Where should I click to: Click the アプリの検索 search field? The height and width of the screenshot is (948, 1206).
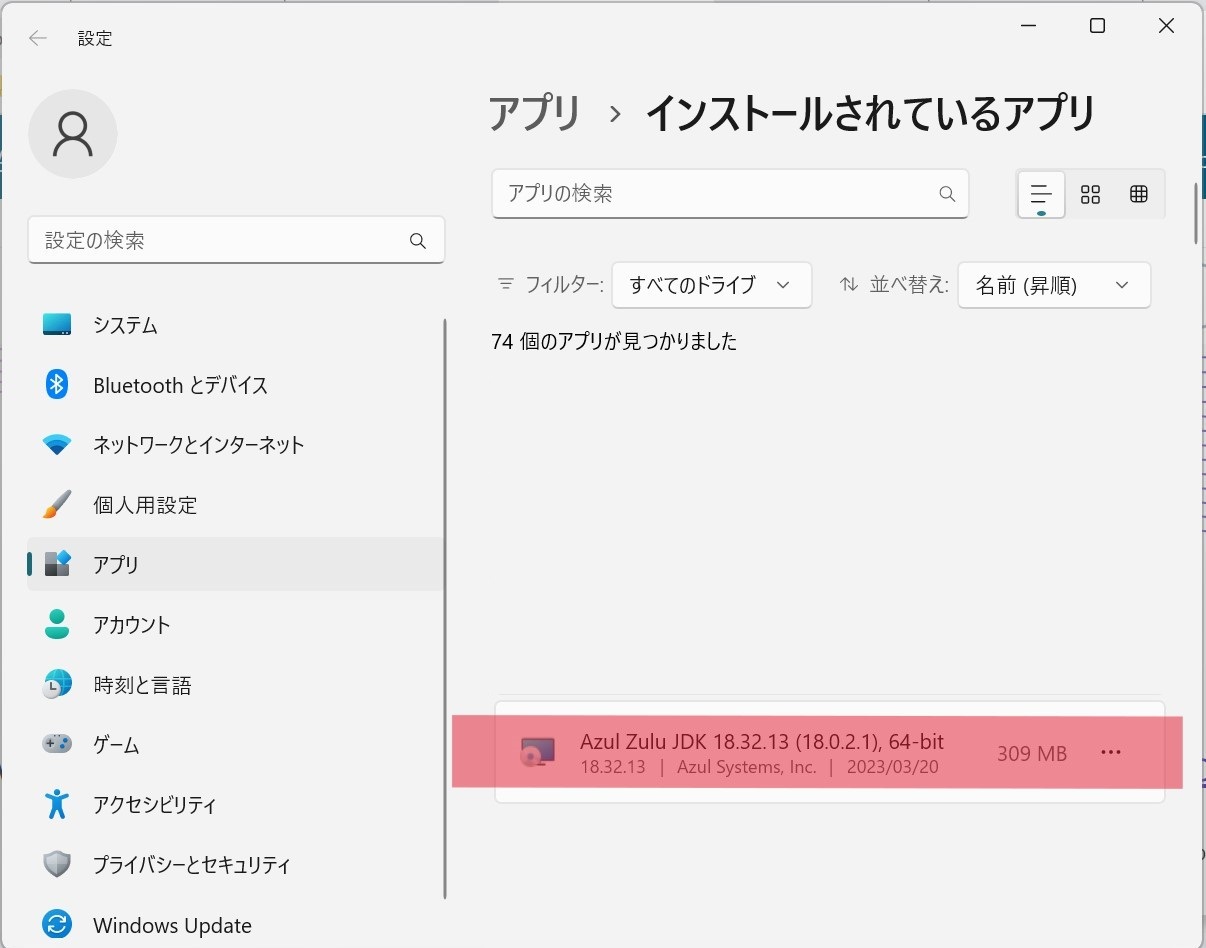tap(715, 194)
